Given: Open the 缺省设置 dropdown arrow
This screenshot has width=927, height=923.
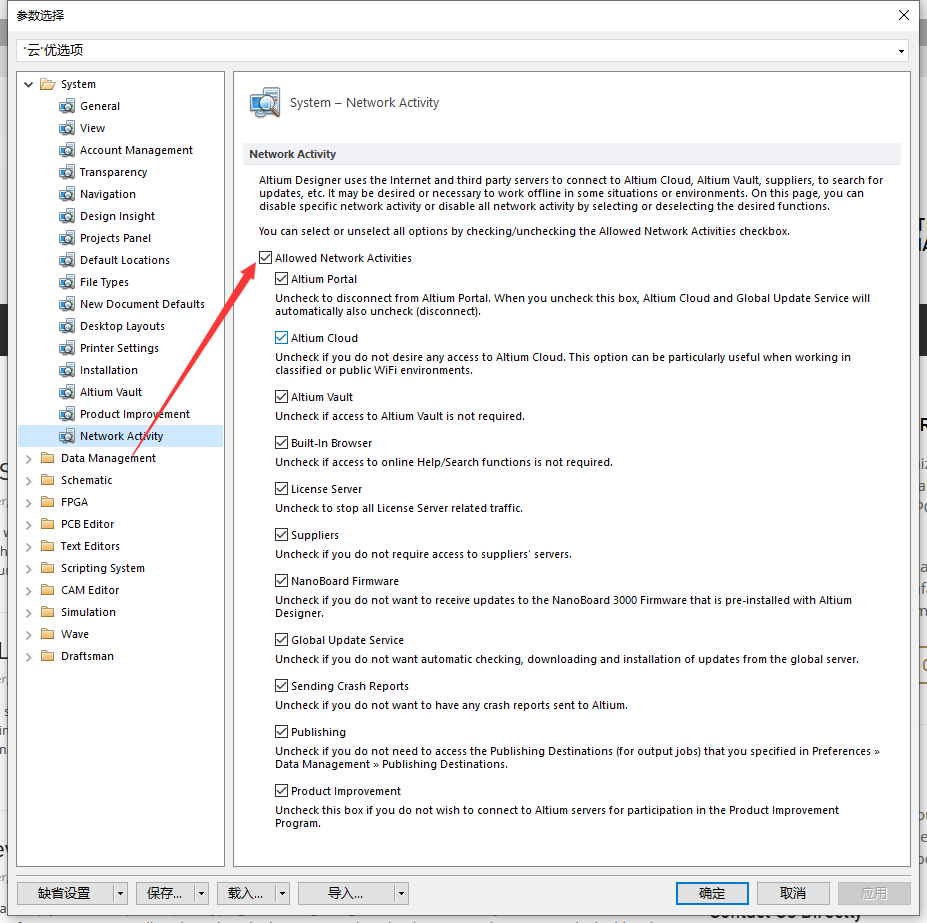Looking at the screenshot, I should (x=121, y=893).
